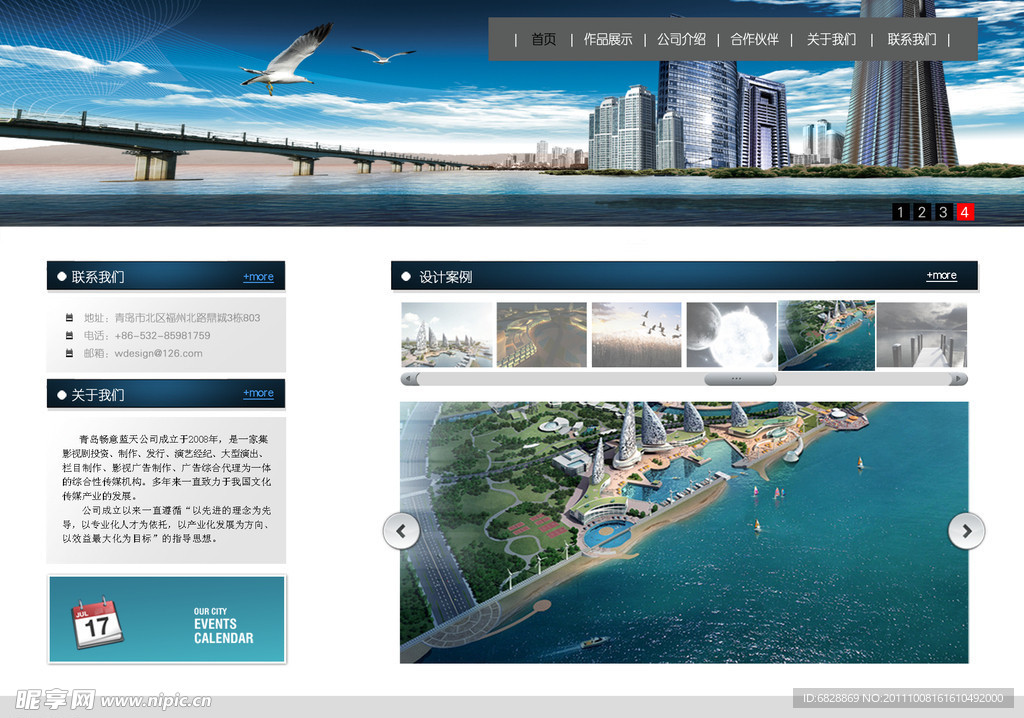
Task: Click the next image arrow on slideshow
Action: click(966, 531)
